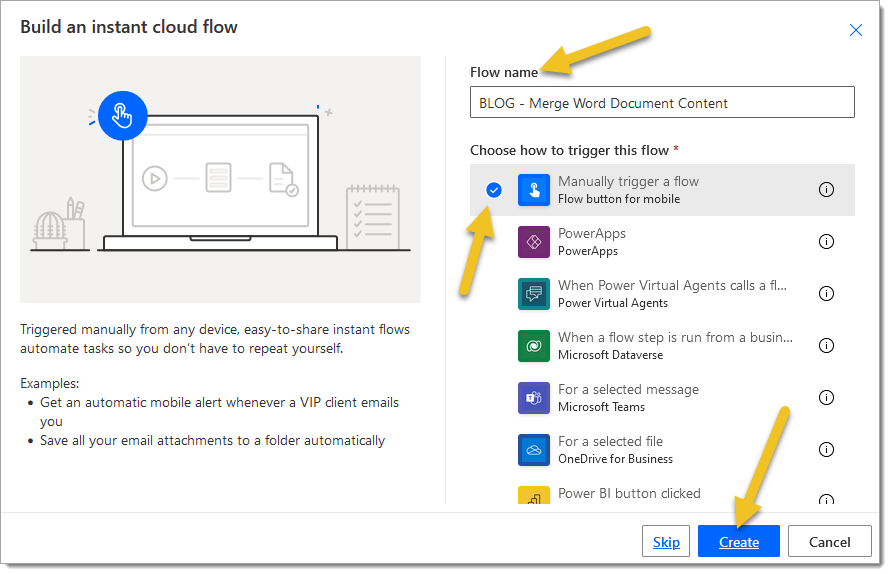Select For a selected message trigger

point(662,398)
